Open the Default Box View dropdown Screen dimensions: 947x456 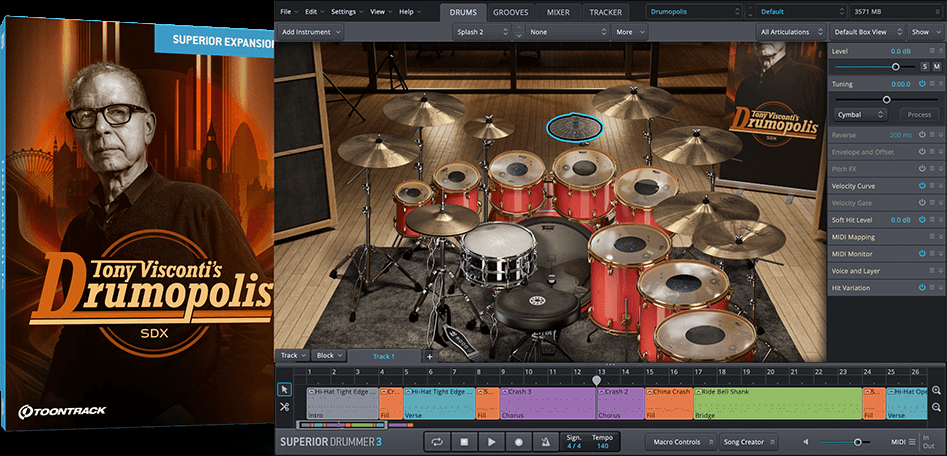pyautogui.click(x=867, y=32)
